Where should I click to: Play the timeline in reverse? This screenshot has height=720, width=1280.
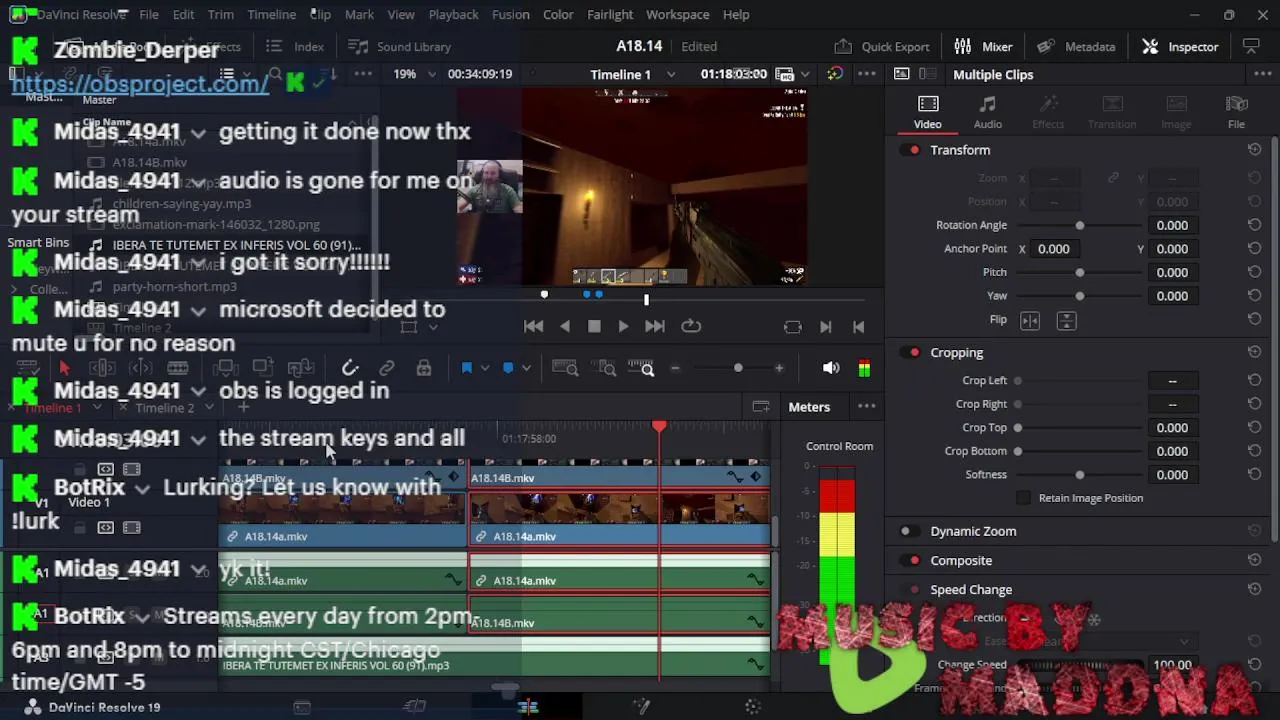pyautogui.click(x=565, y=326)
